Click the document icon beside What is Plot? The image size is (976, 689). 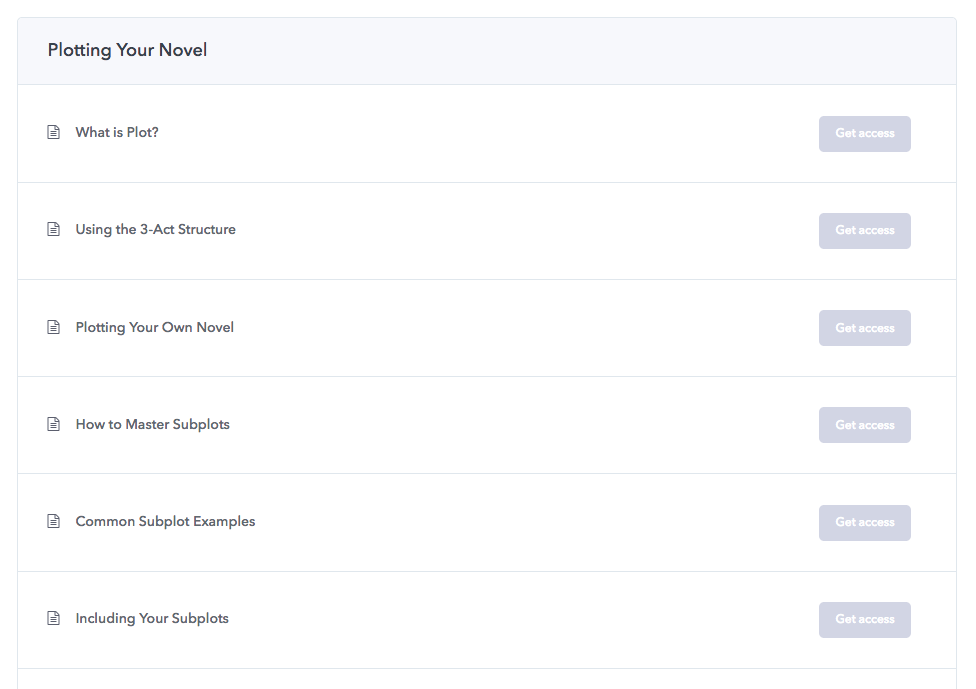(54, 132)
